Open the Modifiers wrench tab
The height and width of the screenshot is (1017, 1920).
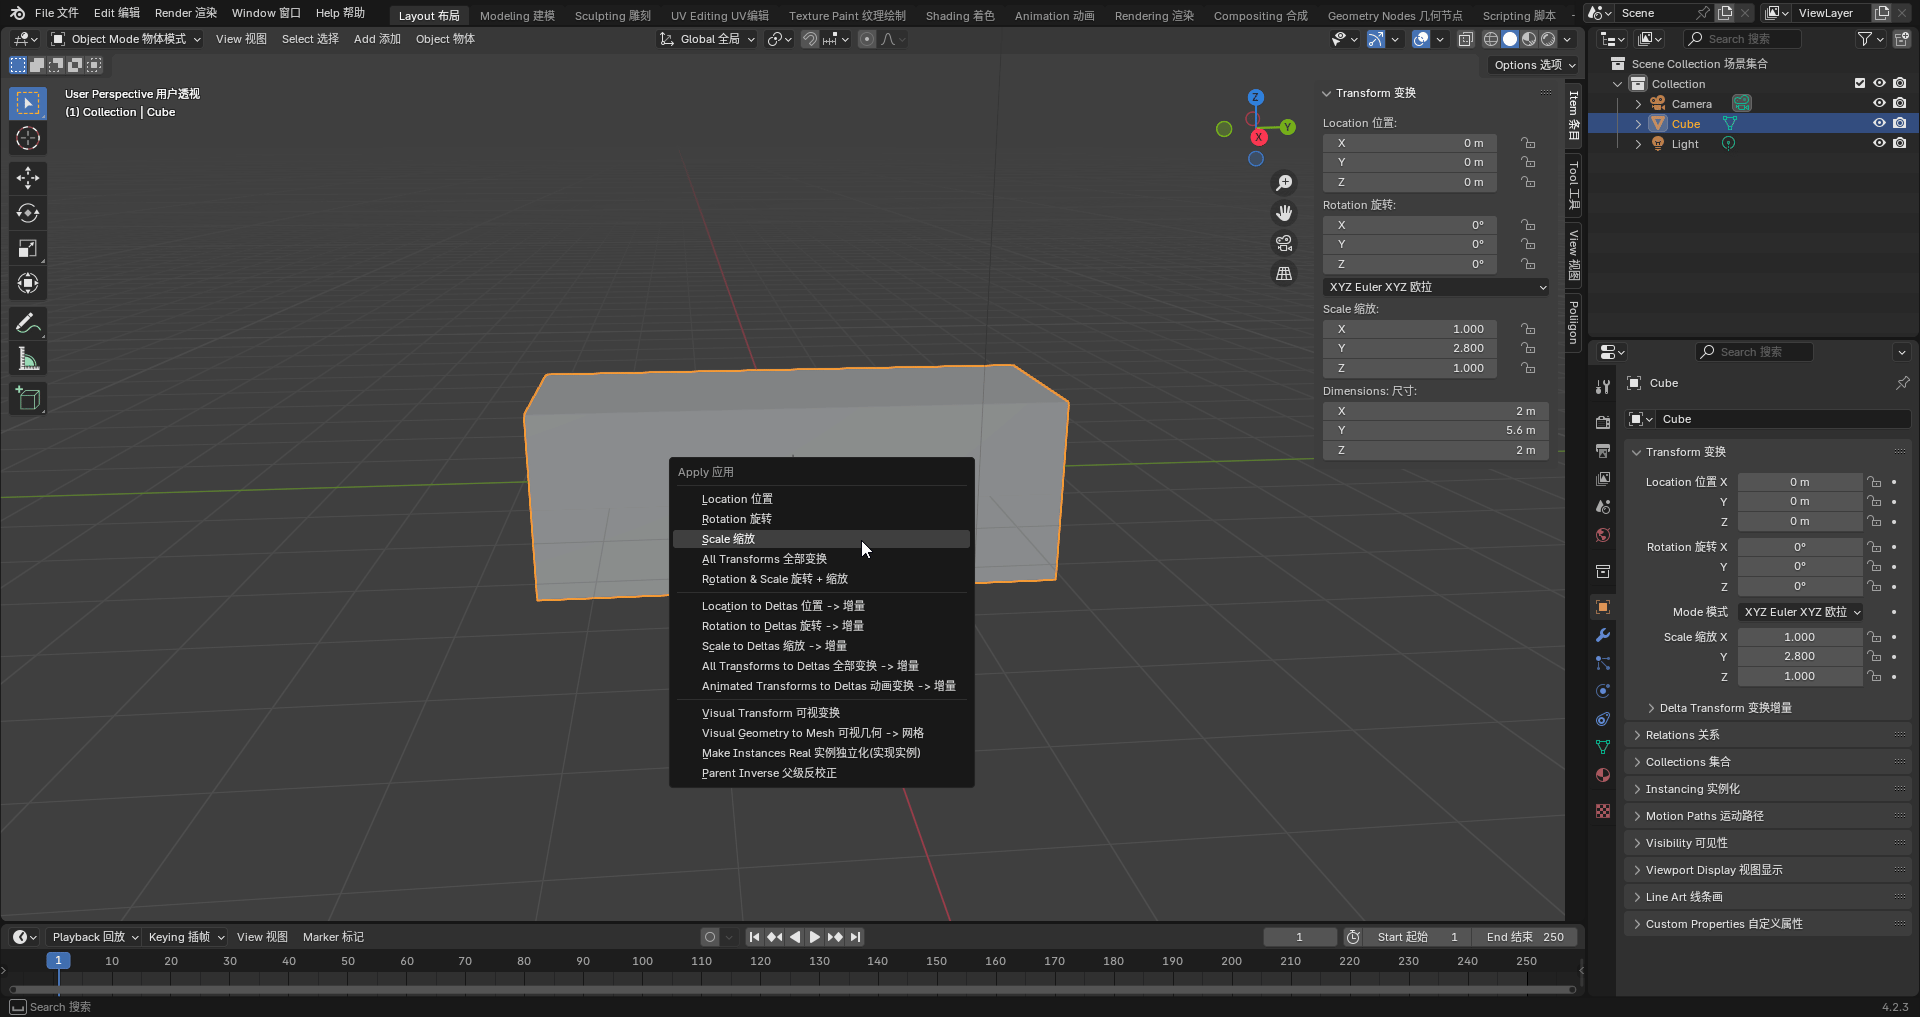click(1603, 635)
